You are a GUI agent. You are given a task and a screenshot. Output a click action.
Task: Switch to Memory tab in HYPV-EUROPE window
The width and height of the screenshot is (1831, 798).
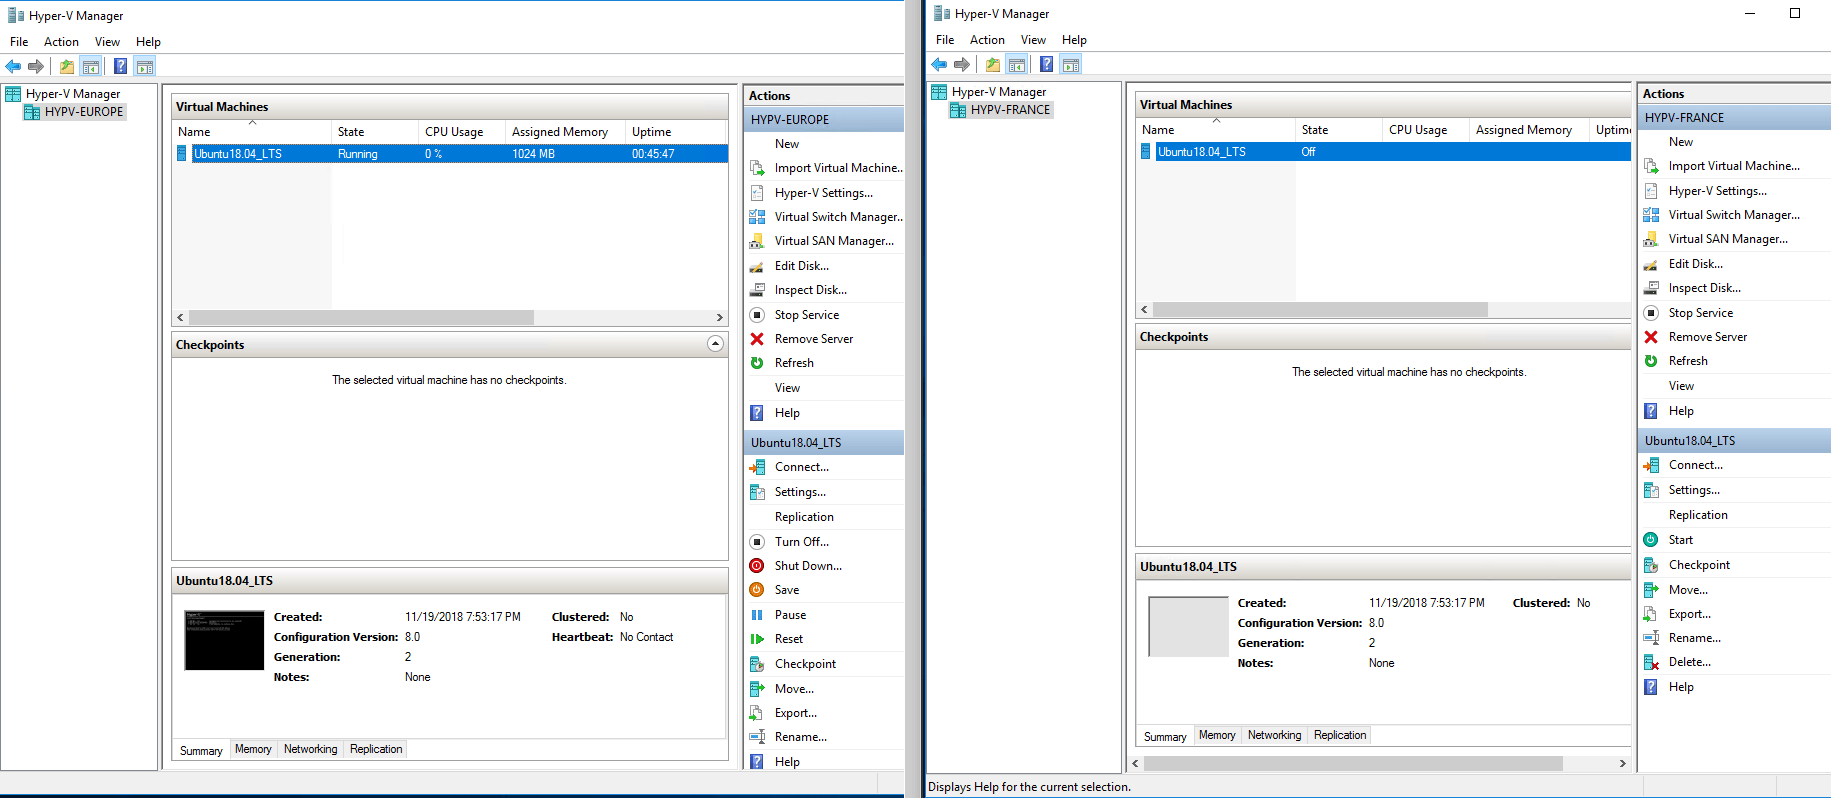point(253,749)
